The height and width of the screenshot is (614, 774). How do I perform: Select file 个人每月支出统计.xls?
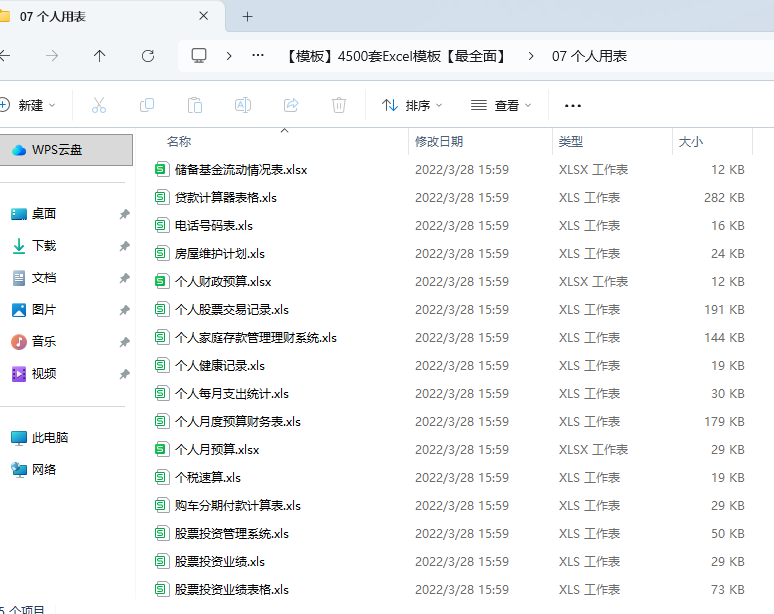click(x=232, y=394)
